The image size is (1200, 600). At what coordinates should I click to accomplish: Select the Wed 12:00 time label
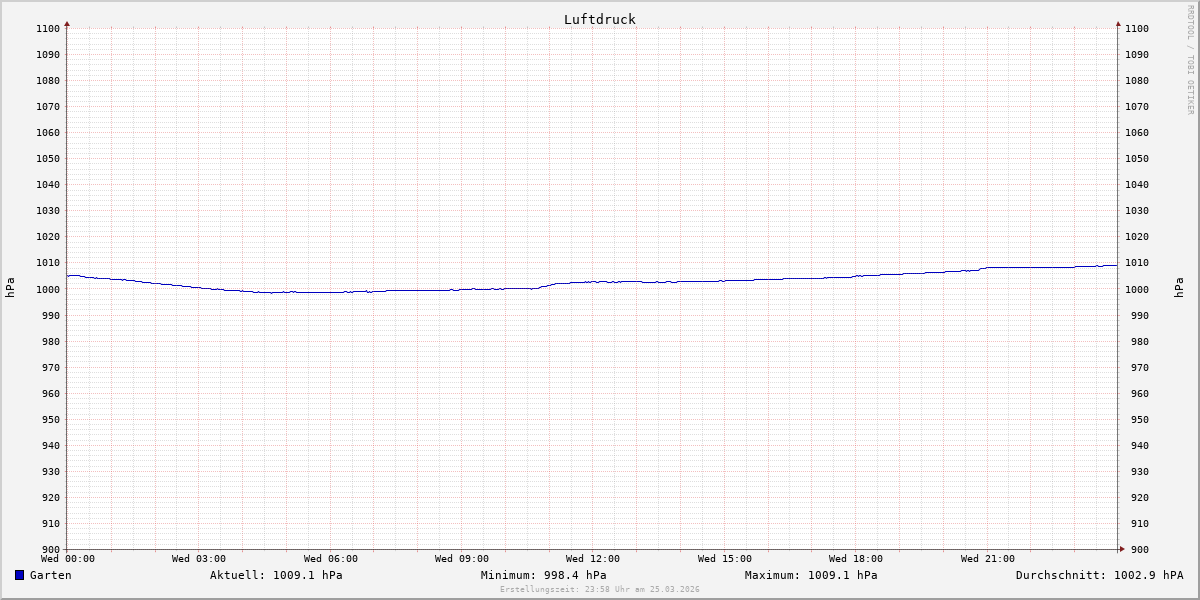[x=593, y=559]
